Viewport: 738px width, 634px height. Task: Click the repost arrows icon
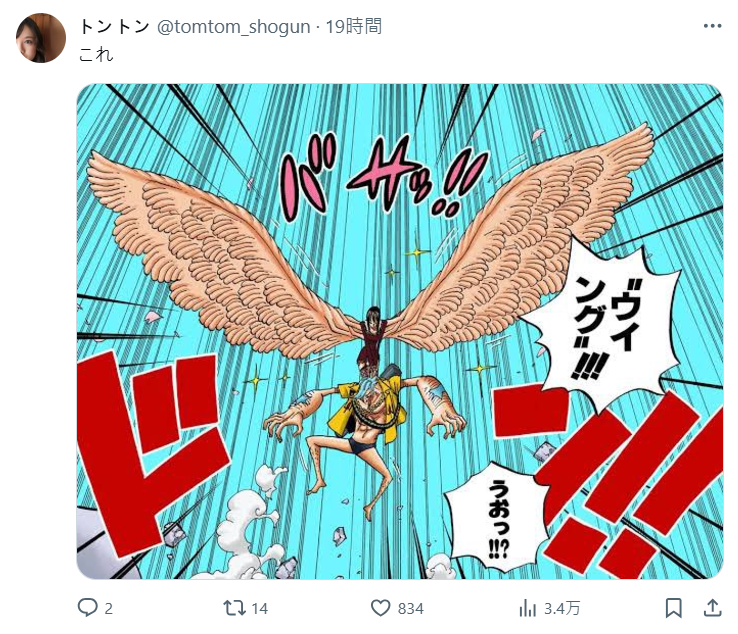pyautogui.click(x=234, y=608)
